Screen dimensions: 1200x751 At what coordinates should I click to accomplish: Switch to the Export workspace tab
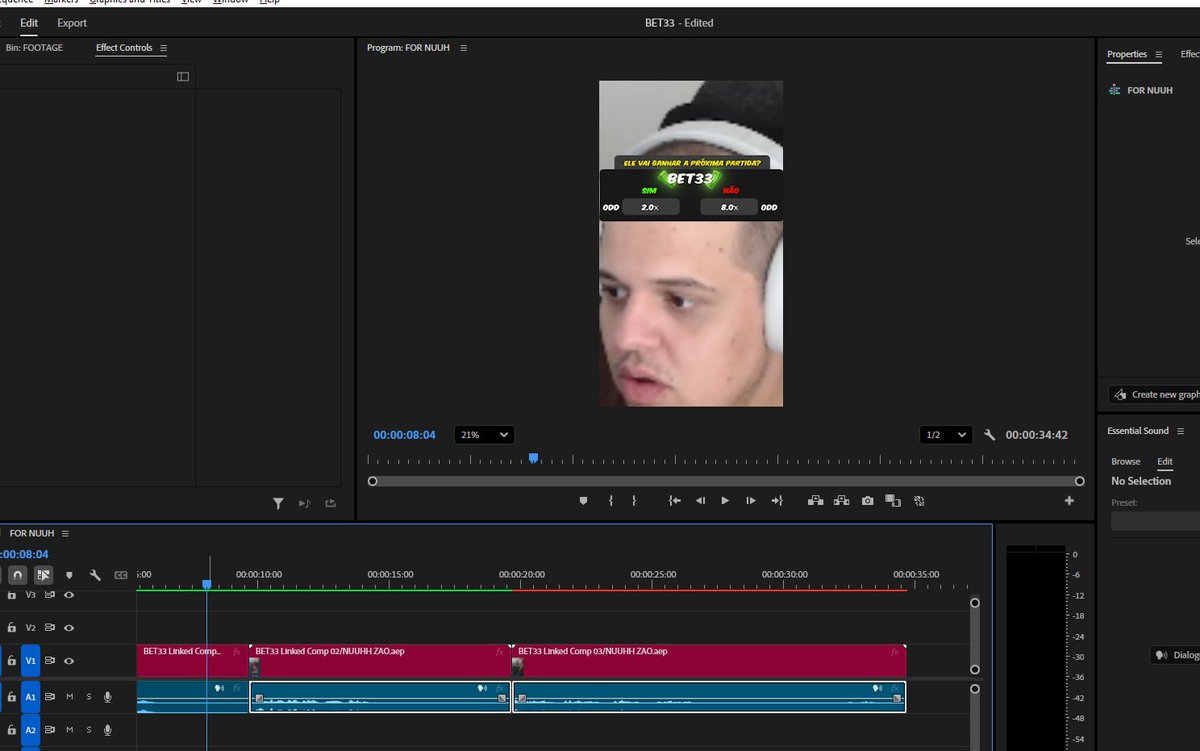tap(72, 22)
